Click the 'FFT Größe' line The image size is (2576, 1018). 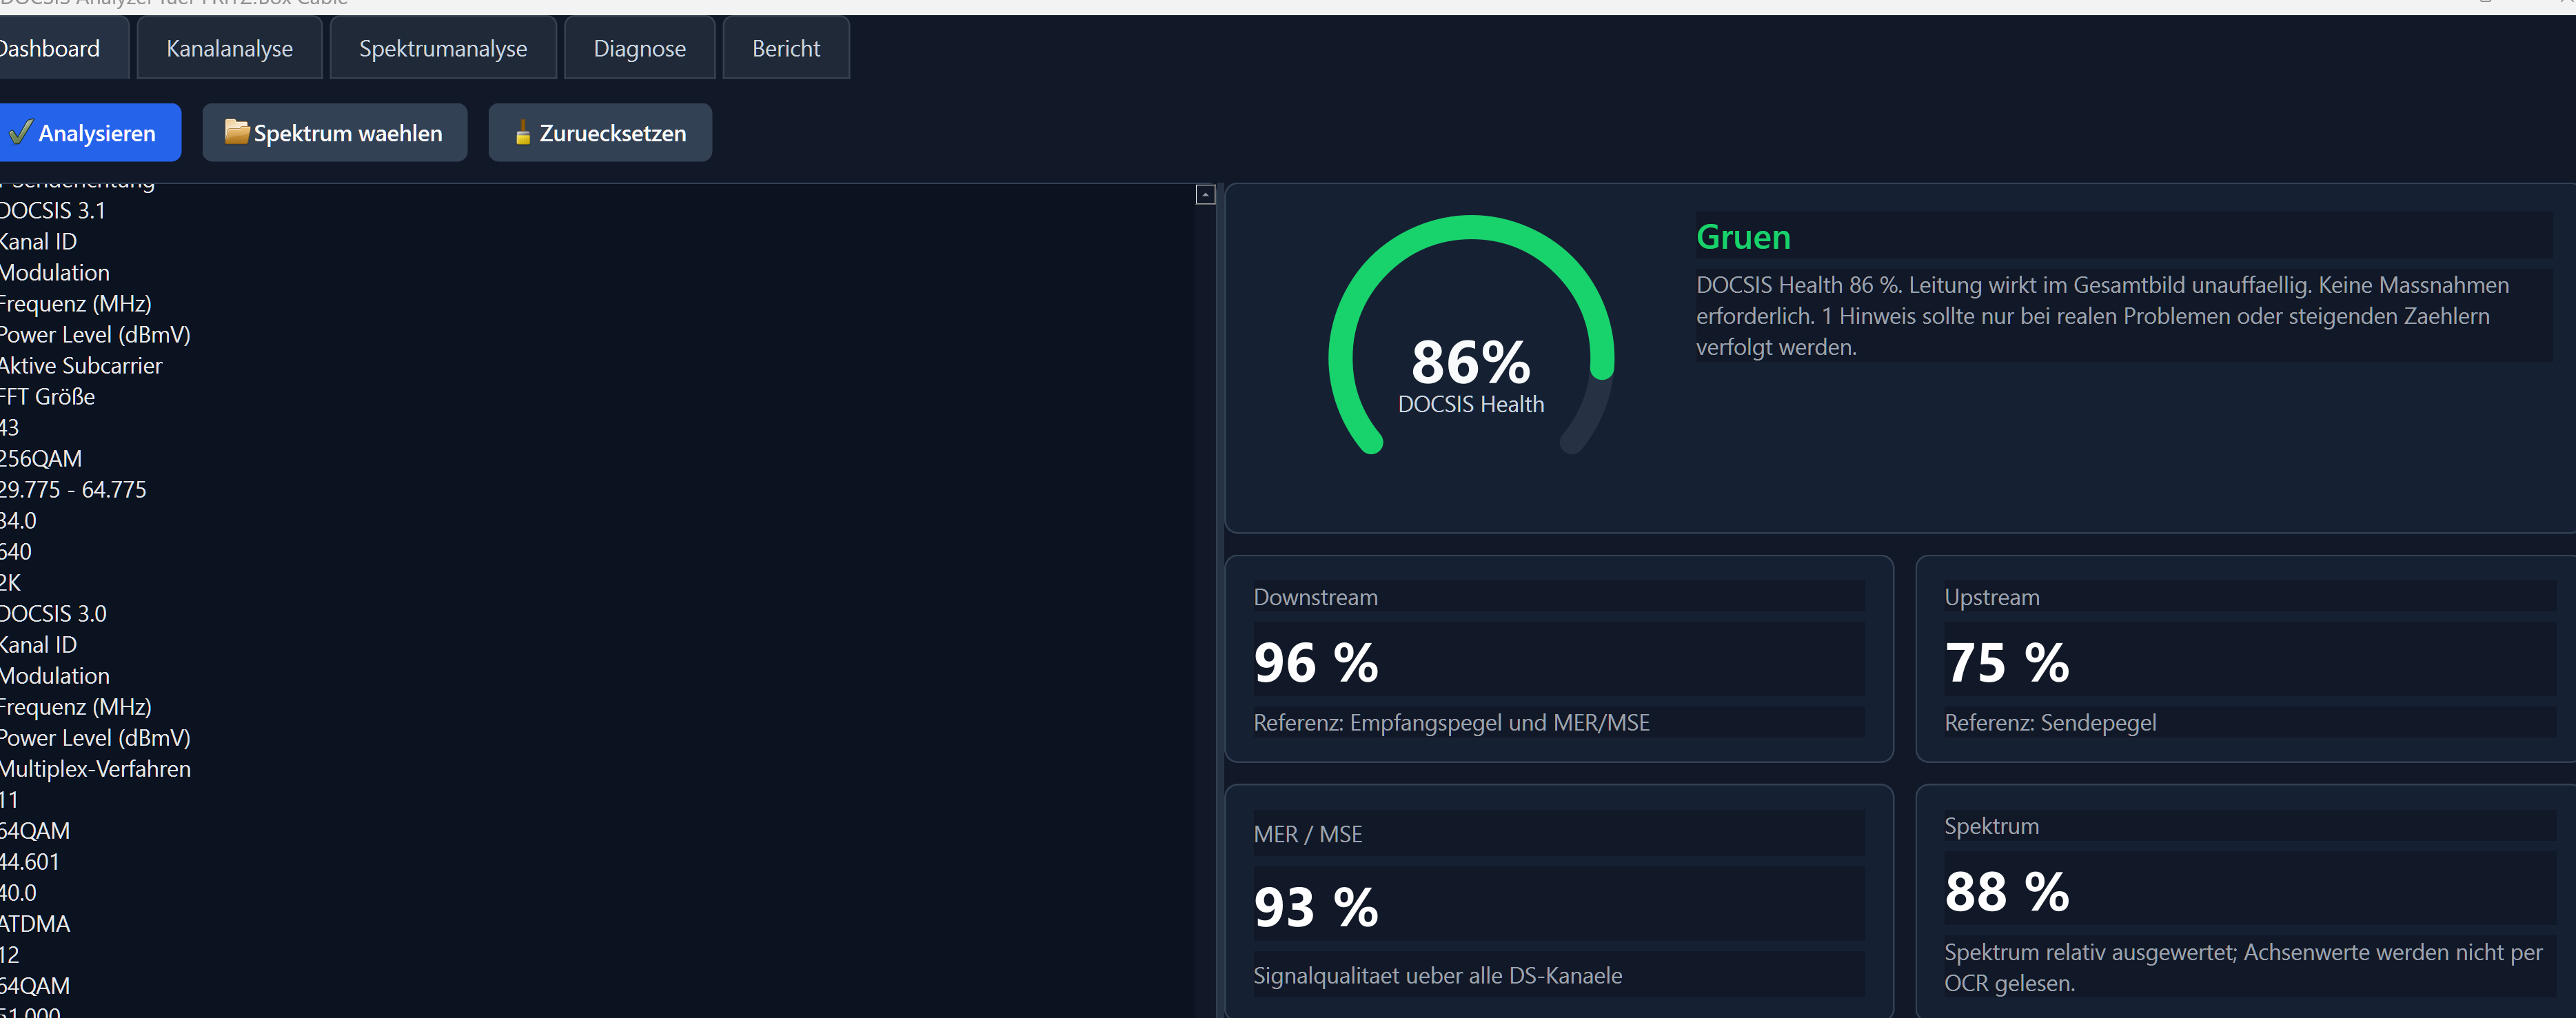coord(48,397)
